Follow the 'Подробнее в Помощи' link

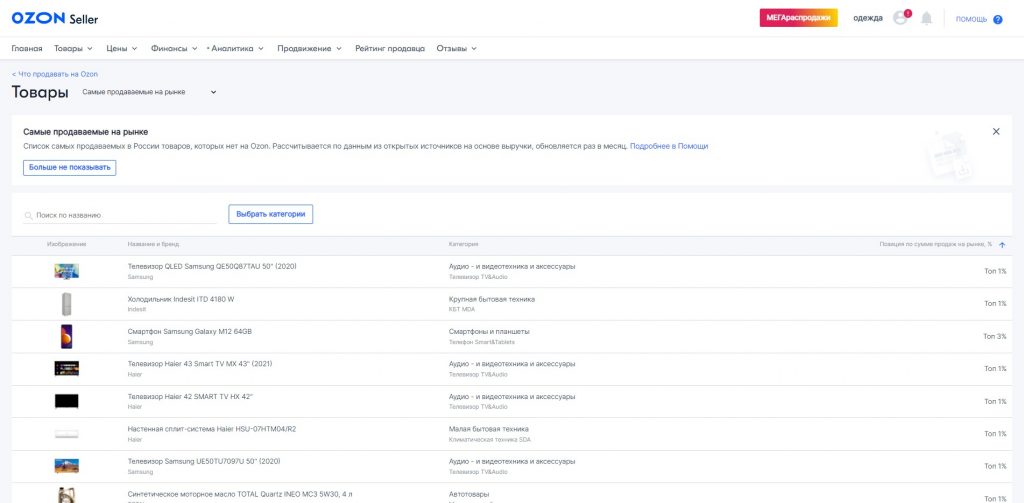tap(669, 146)
